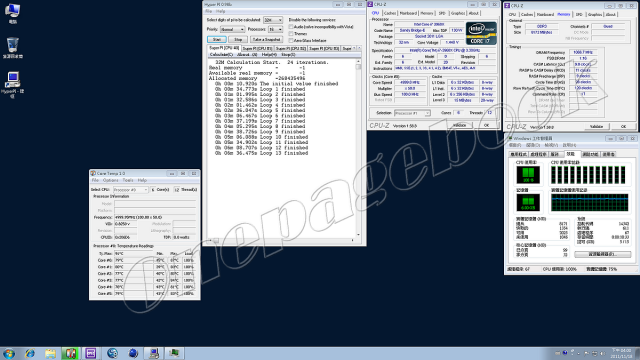Click the Windows Start orb
The height and width of the screenshot is (360, 640).
click(x=9, y=353)
